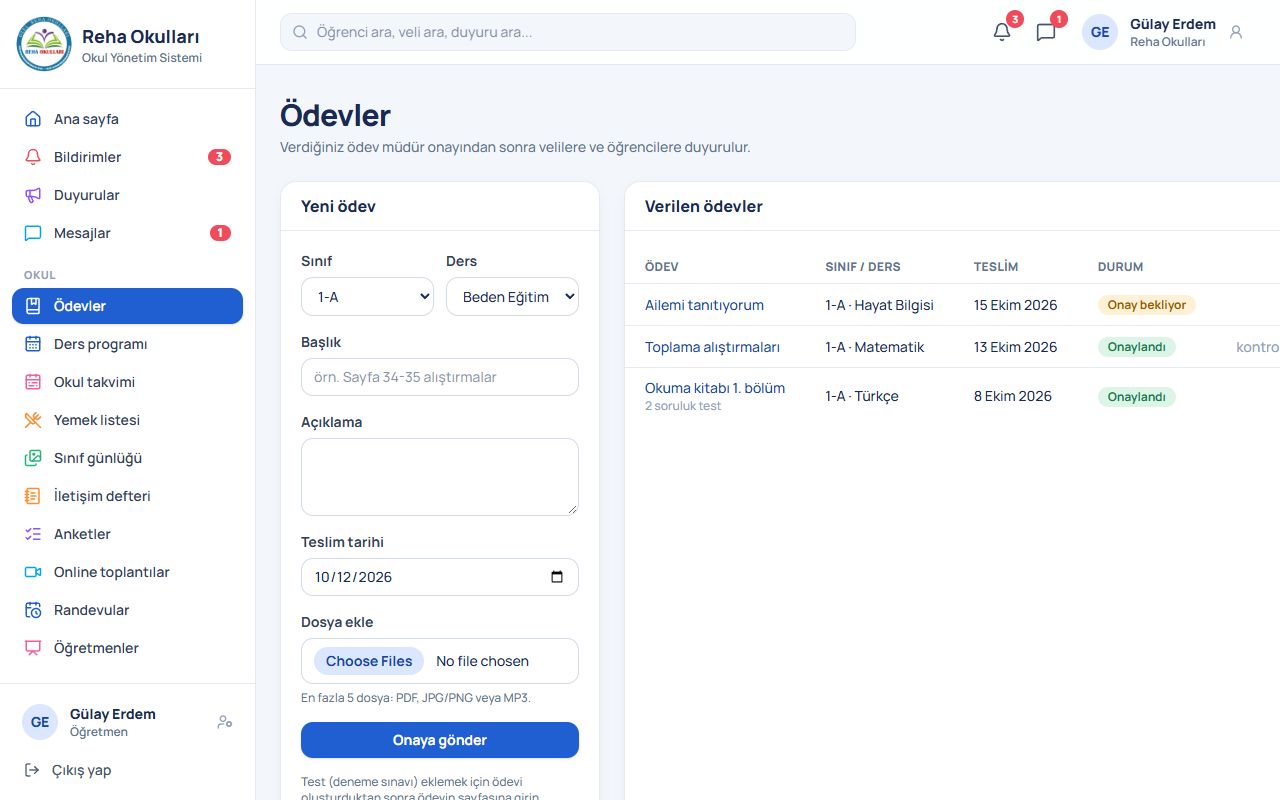The image size is (1280, 800).
Task: Open Toplama alıştırmaları homework link
Action: click(x=712, y=347)
